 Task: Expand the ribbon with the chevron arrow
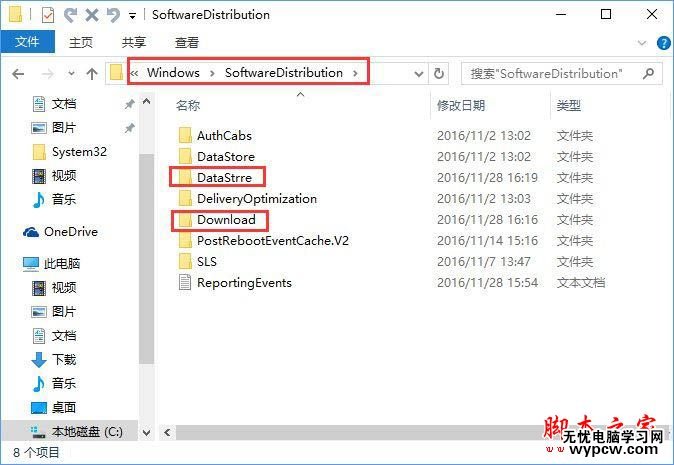pos(642,43)
